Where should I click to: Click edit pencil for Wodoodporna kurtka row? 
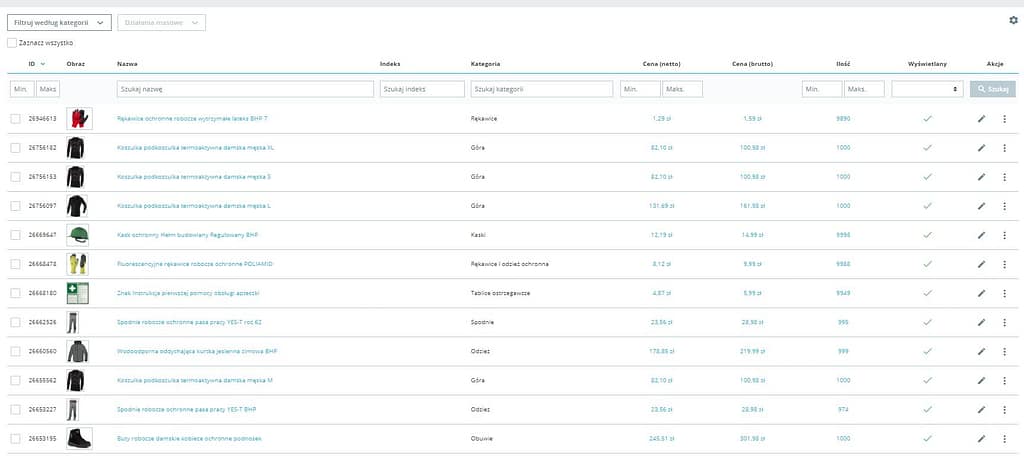(x=981, y=352)
